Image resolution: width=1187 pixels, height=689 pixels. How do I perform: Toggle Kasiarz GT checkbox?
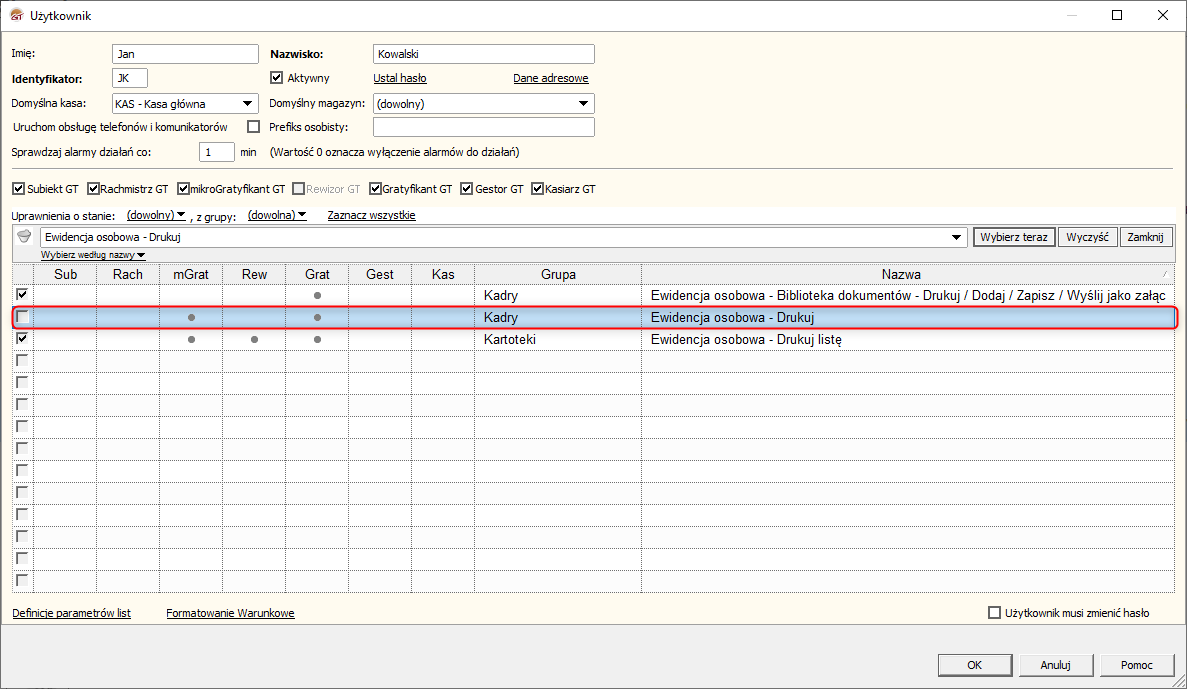537,189
